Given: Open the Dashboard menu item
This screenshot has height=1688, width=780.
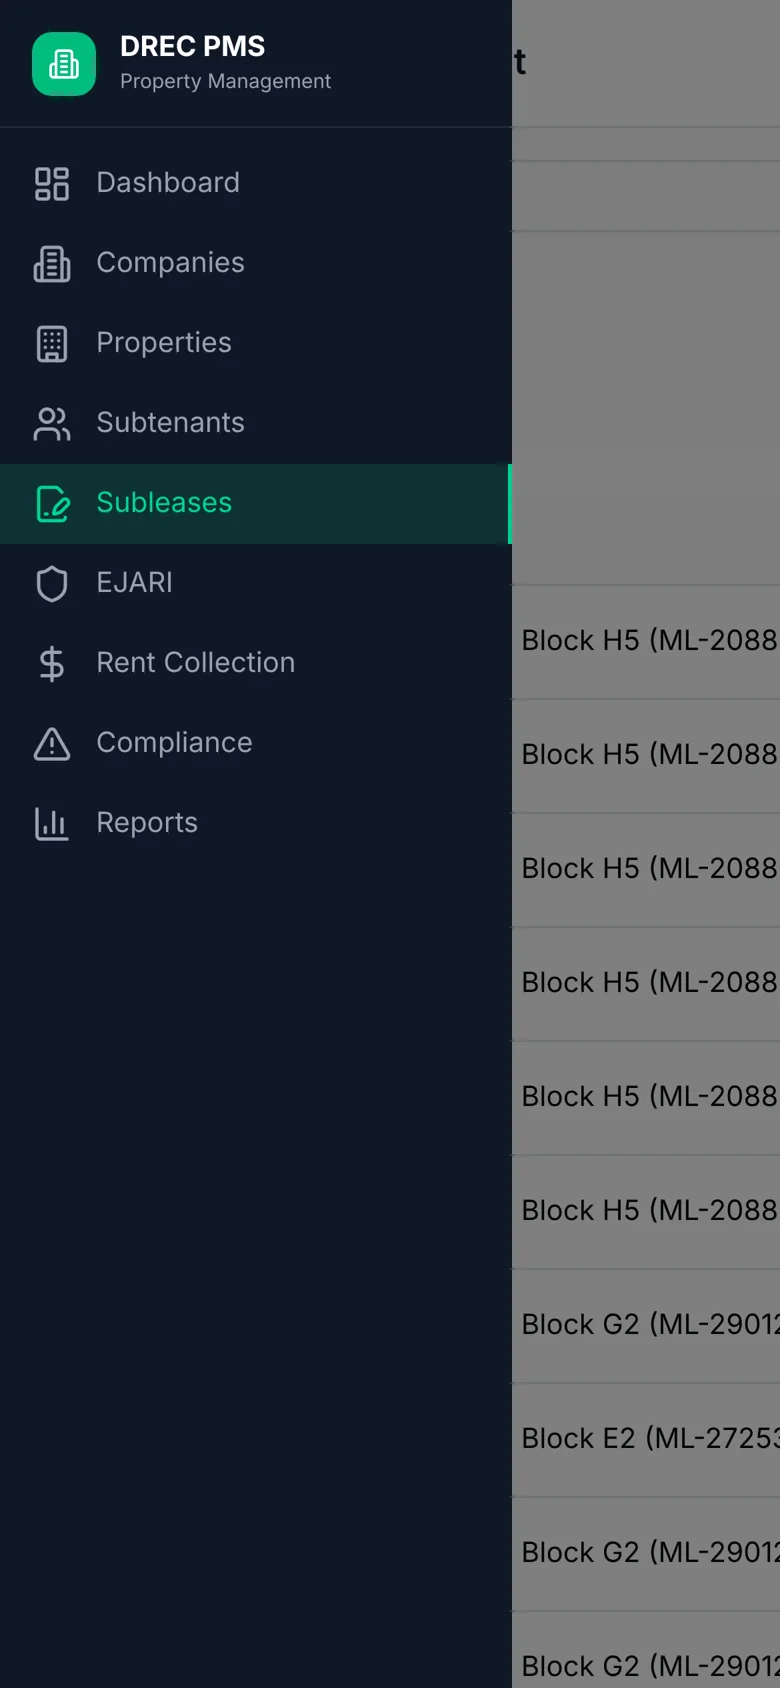Looking at the screenshot, I should tap(256, 183).
